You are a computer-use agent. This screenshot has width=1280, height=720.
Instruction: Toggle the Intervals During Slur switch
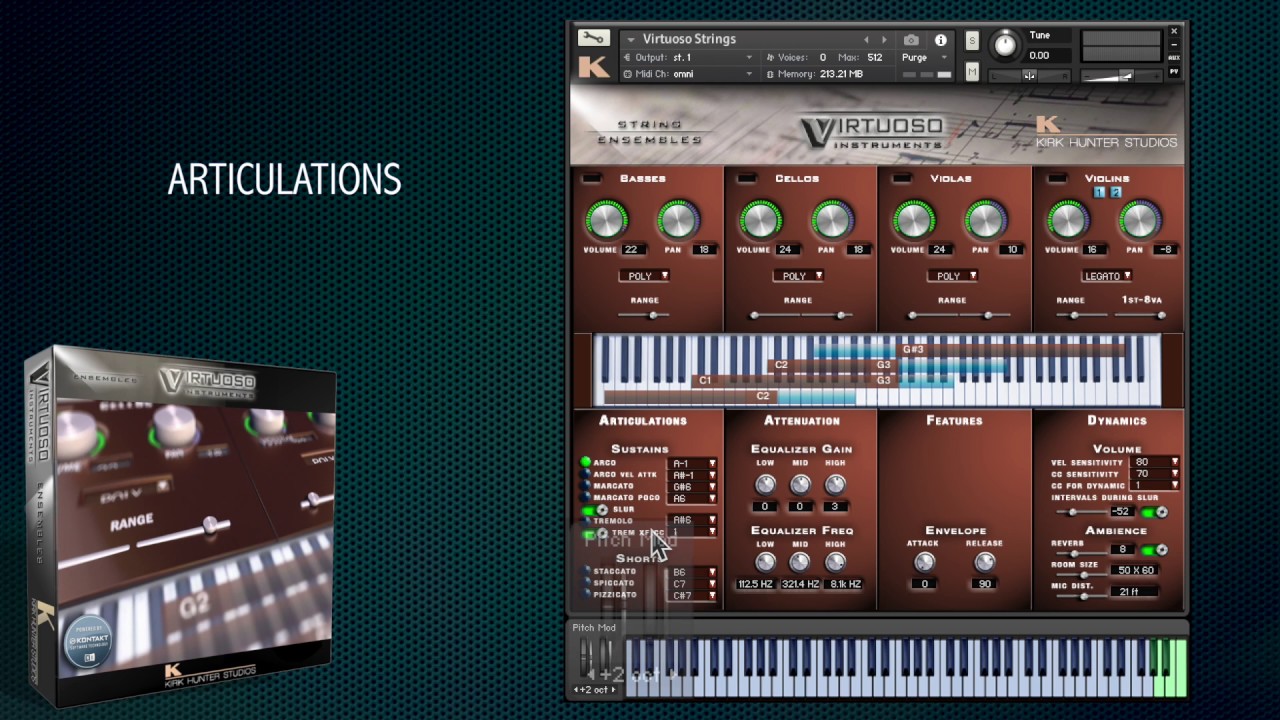(1155, 512)
